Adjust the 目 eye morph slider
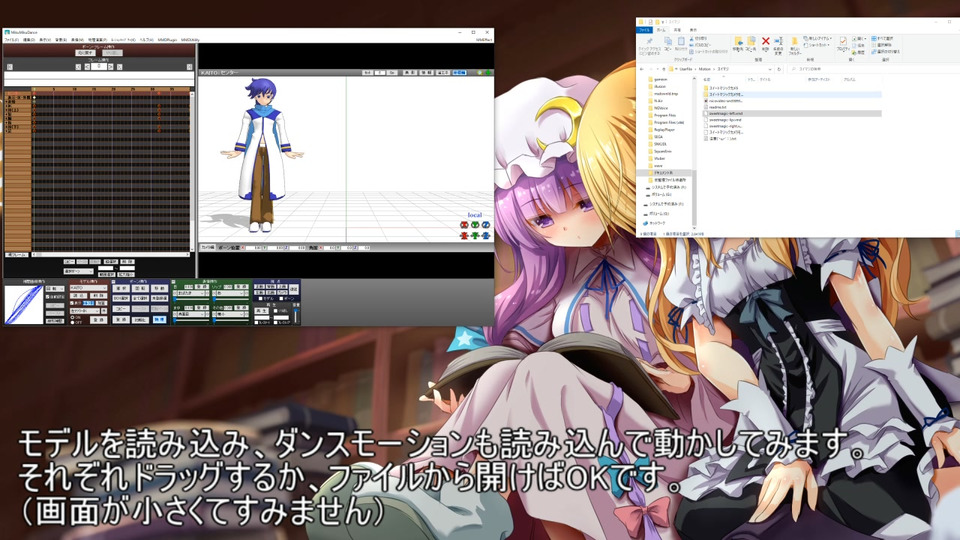960x540 pixels. 192,299
